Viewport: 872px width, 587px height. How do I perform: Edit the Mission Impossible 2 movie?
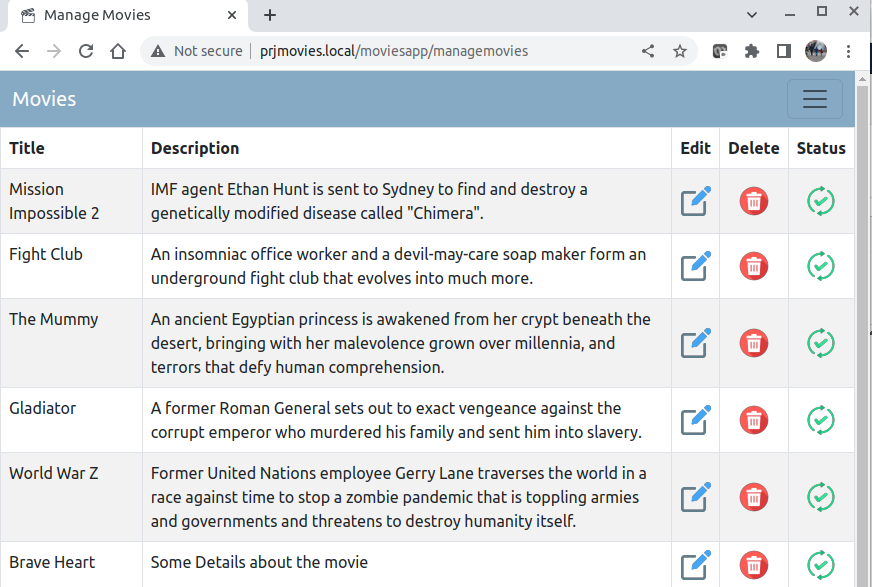tap(696, 201)
